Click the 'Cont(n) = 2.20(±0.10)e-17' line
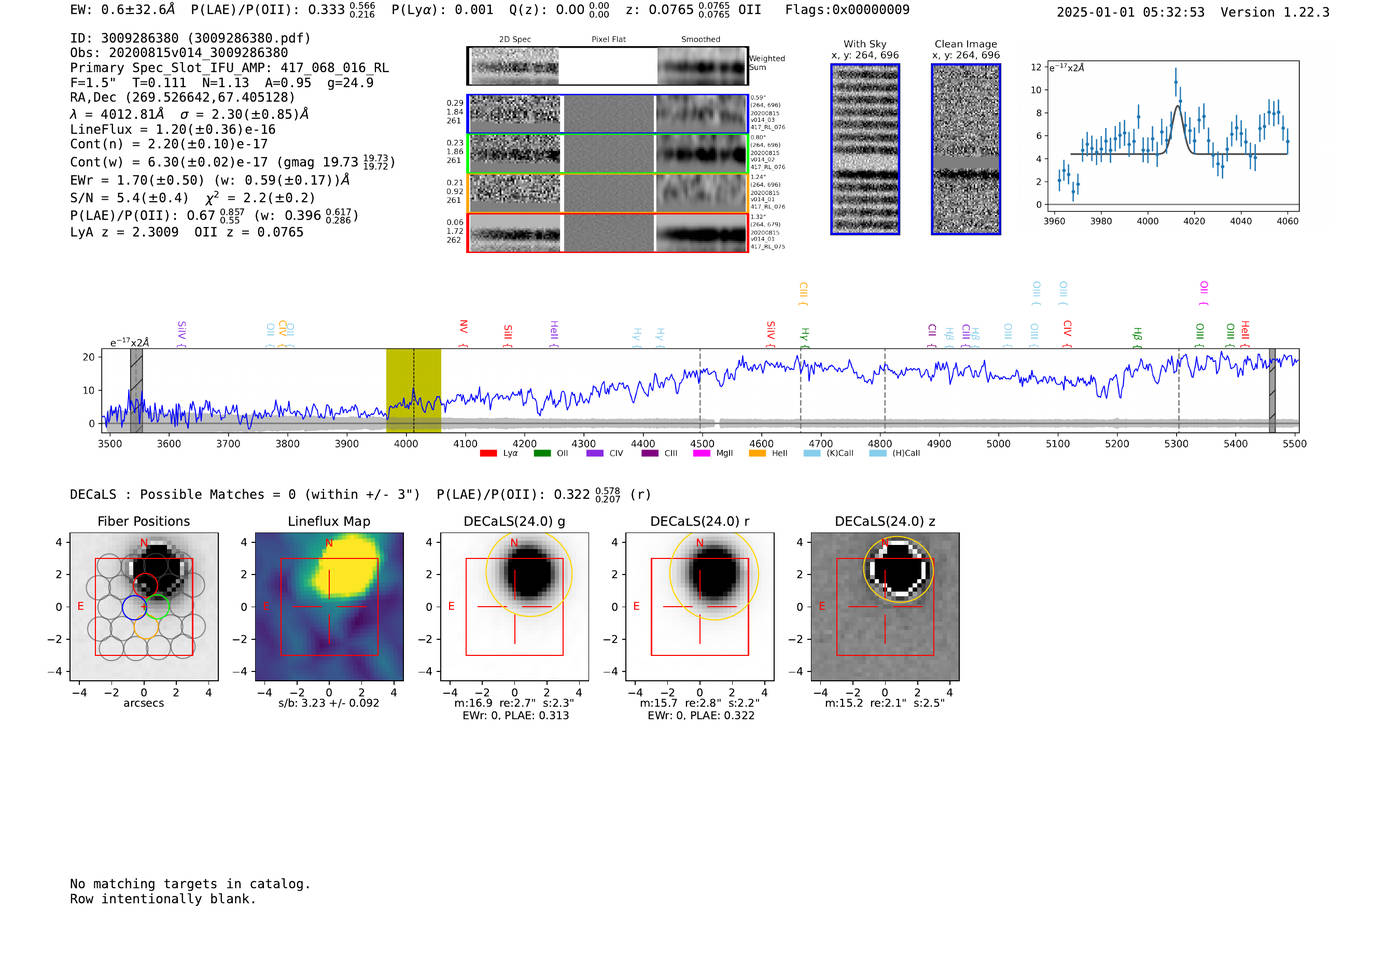Screen dimensions: 1400x953 coord(169,144)
